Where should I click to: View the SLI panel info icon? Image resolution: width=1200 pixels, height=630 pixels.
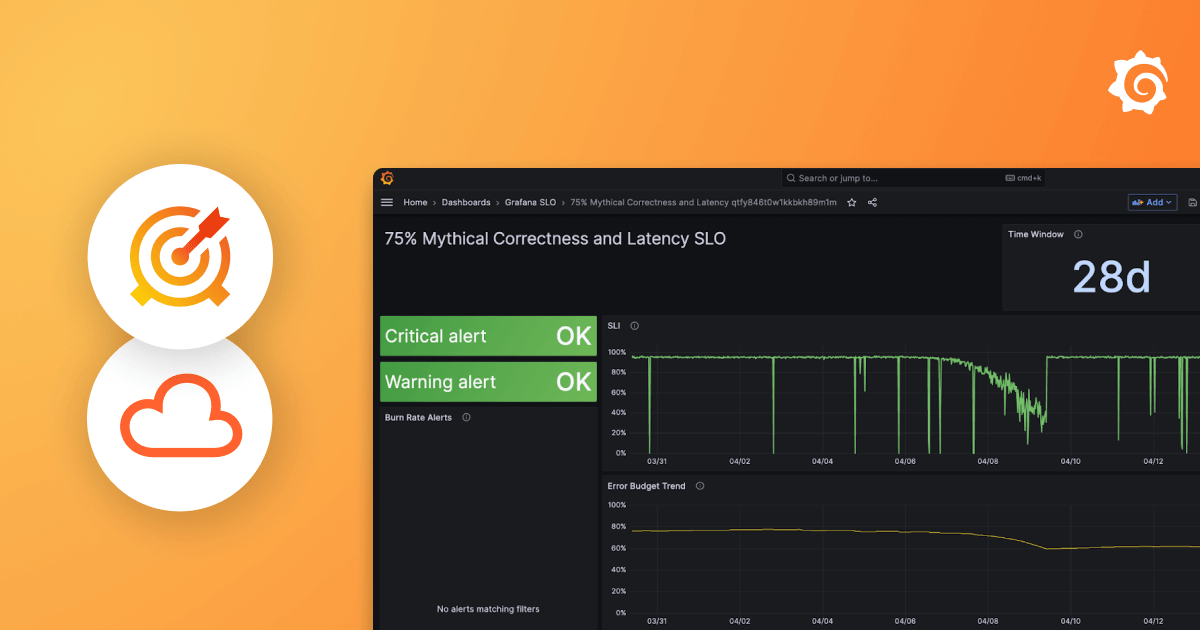[633, 325]
